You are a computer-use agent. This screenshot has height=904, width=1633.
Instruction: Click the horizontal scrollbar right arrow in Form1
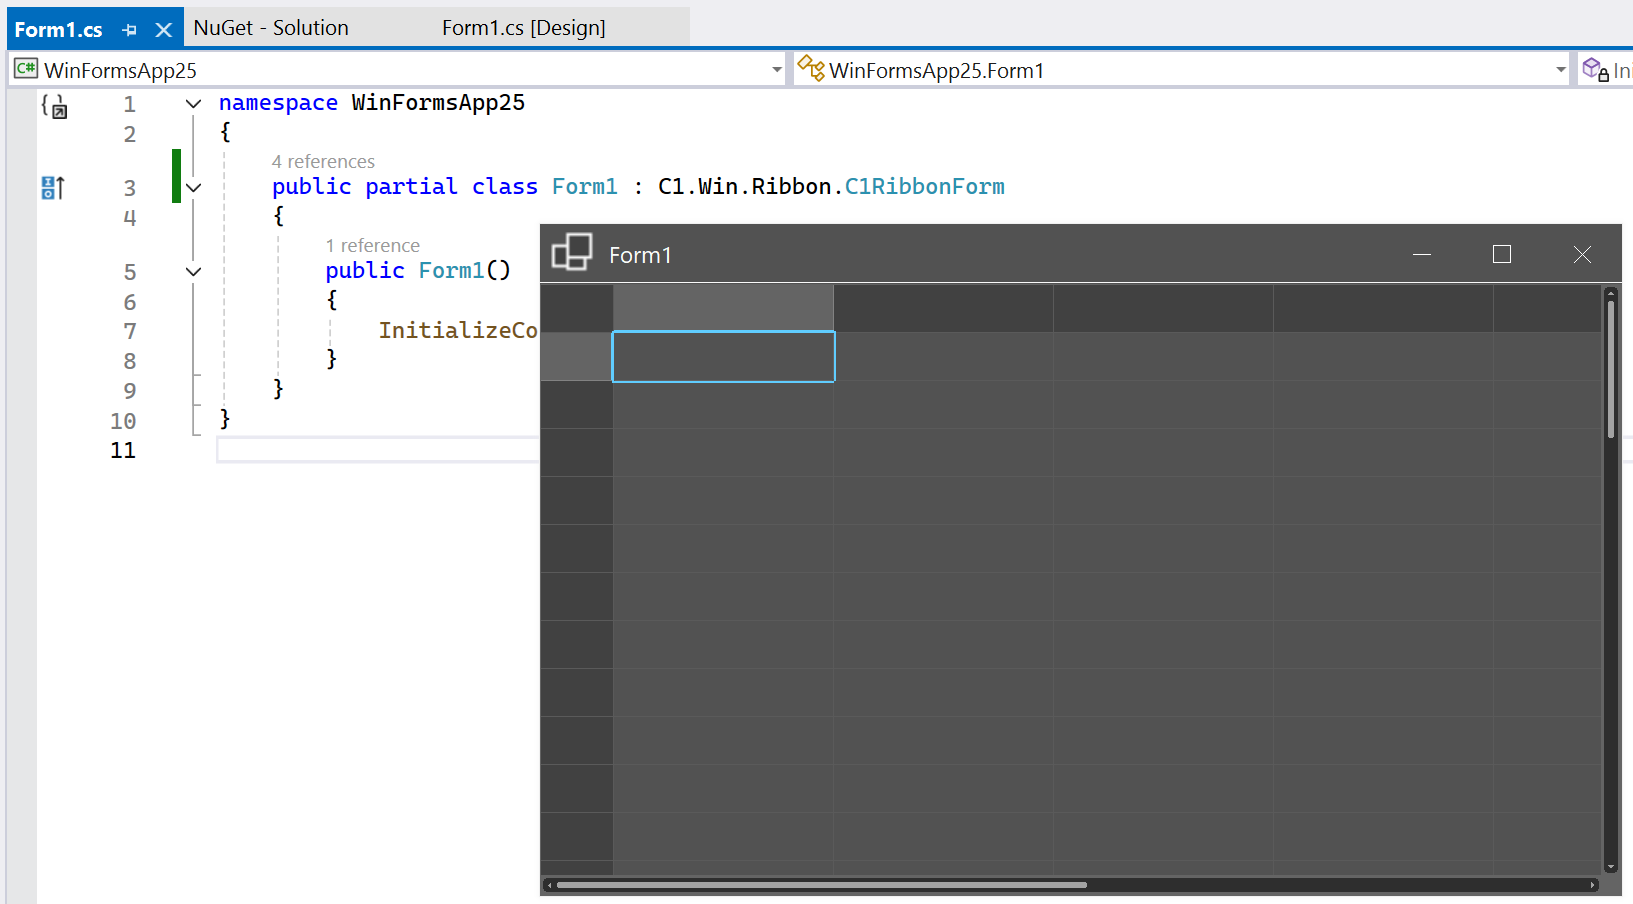[1593, 885]
